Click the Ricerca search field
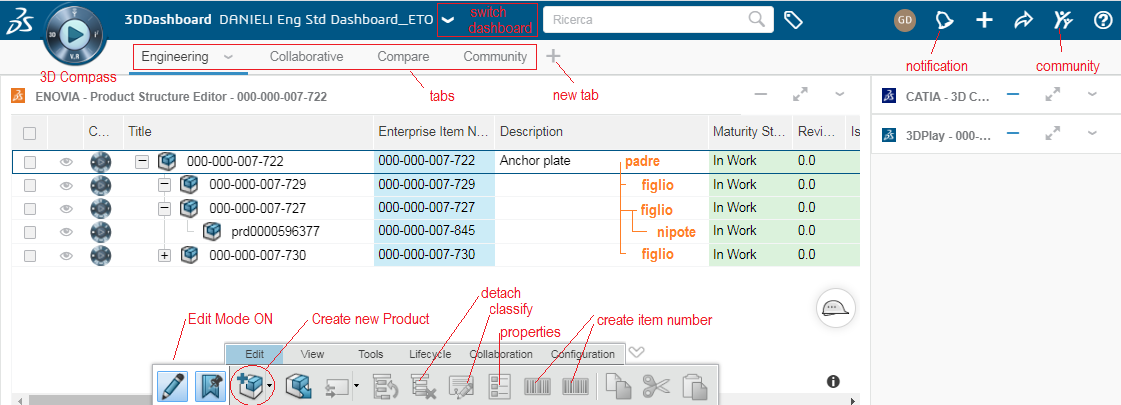Image resolution: width=1121 pixels, height=405 pixels. (x=650, y=19)
